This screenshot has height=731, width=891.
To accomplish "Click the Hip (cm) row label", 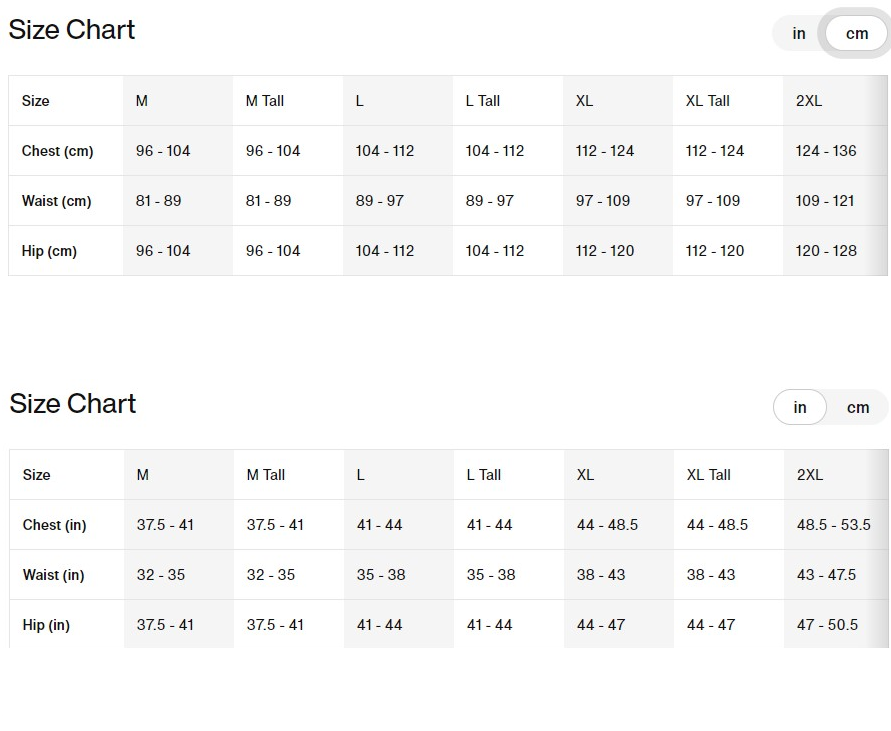I will (50, 251).
